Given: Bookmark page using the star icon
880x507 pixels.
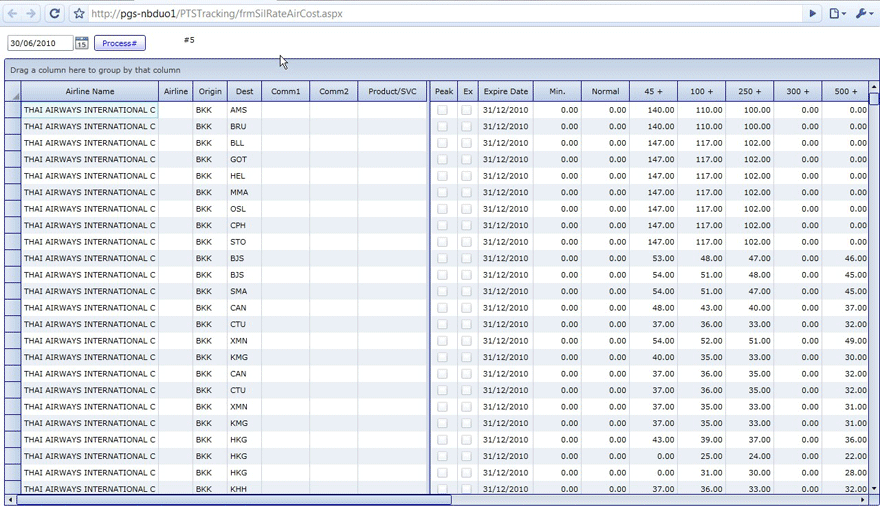Looking at the screenshot, I should 79,13.
